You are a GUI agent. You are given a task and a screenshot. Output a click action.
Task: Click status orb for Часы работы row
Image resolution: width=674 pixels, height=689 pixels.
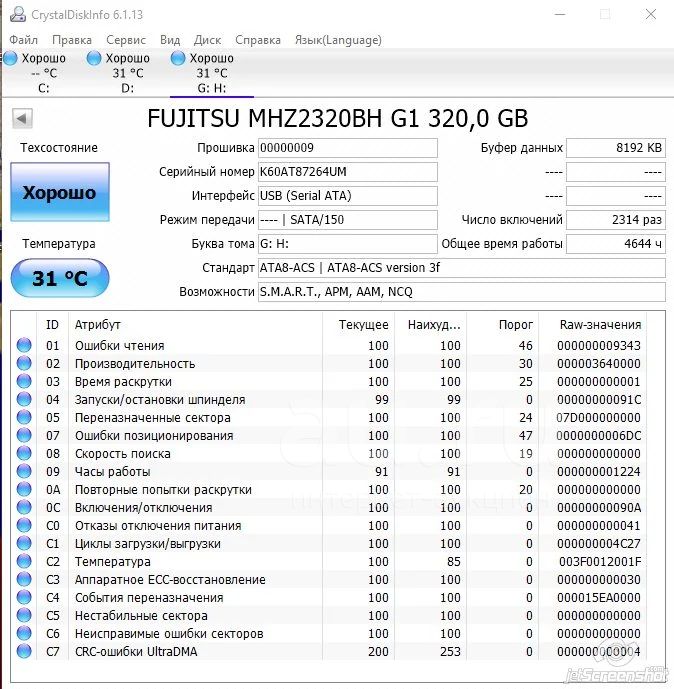[x=24, y=471]
